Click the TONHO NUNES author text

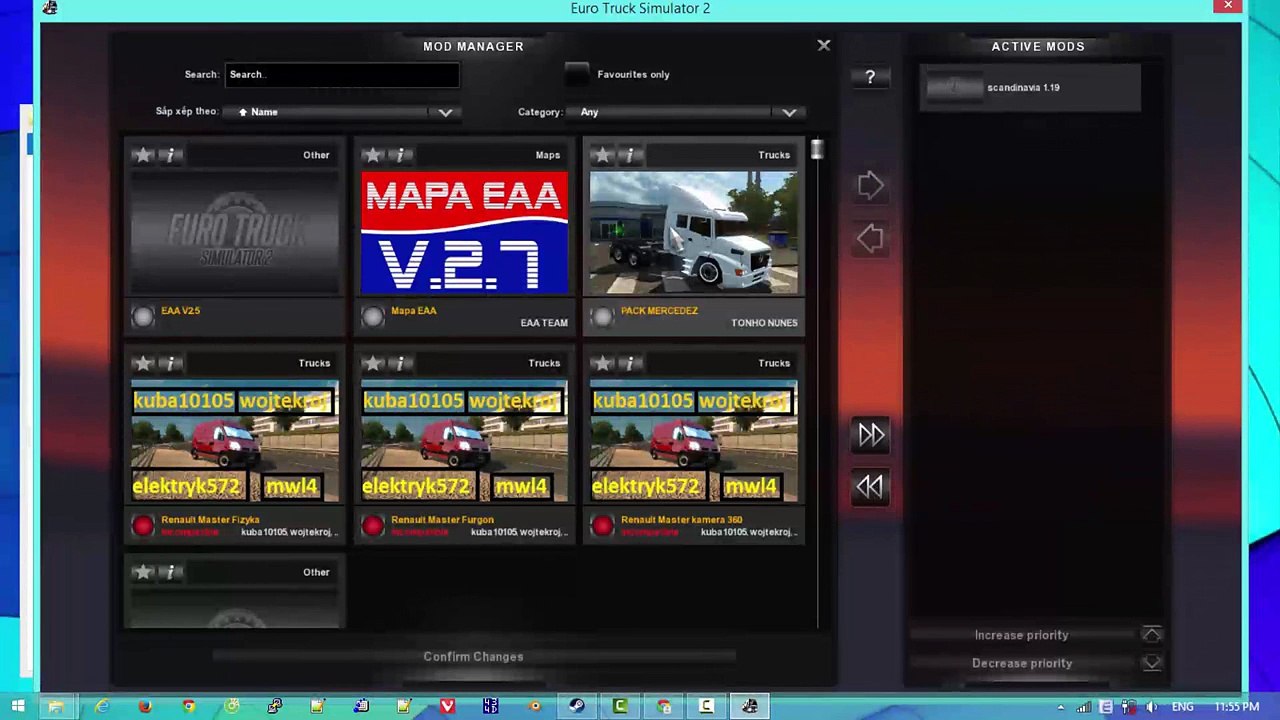tap(764, 323)
